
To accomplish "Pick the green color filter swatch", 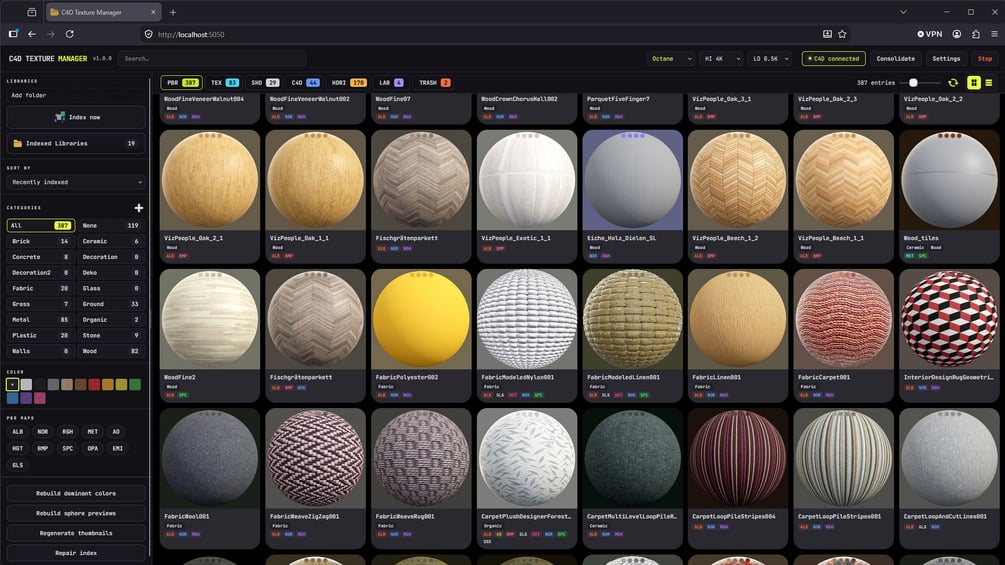I will 135,384.
